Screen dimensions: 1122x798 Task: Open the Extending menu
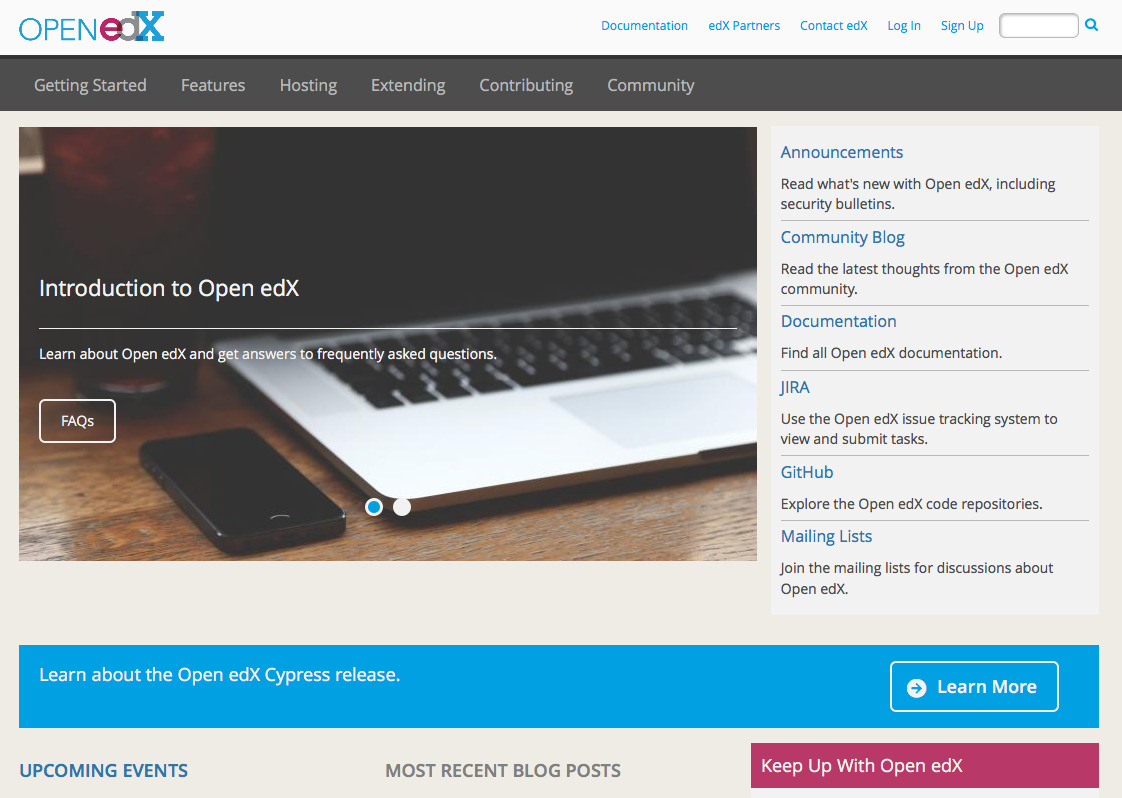[x=408, y=85]
